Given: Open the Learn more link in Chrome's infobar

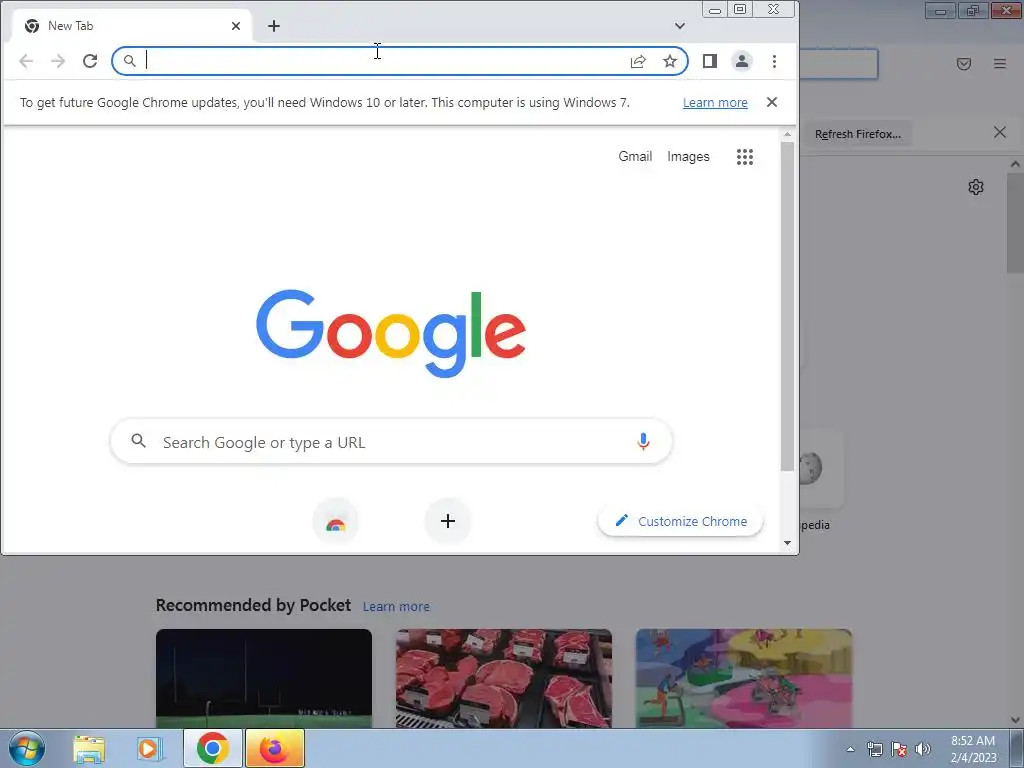Looking at the screenshot, I should [715, 103].
